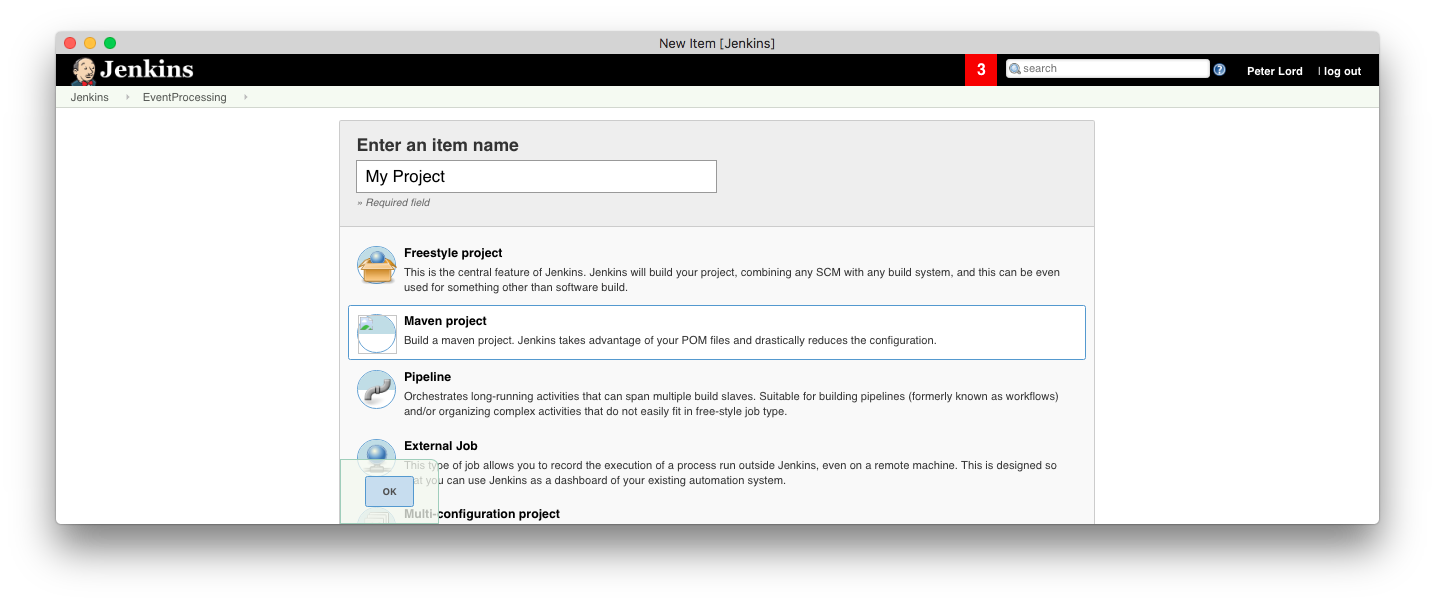Select the Freestyle project icon
The image size is (1435, 604).
click(x=377, y=266)
